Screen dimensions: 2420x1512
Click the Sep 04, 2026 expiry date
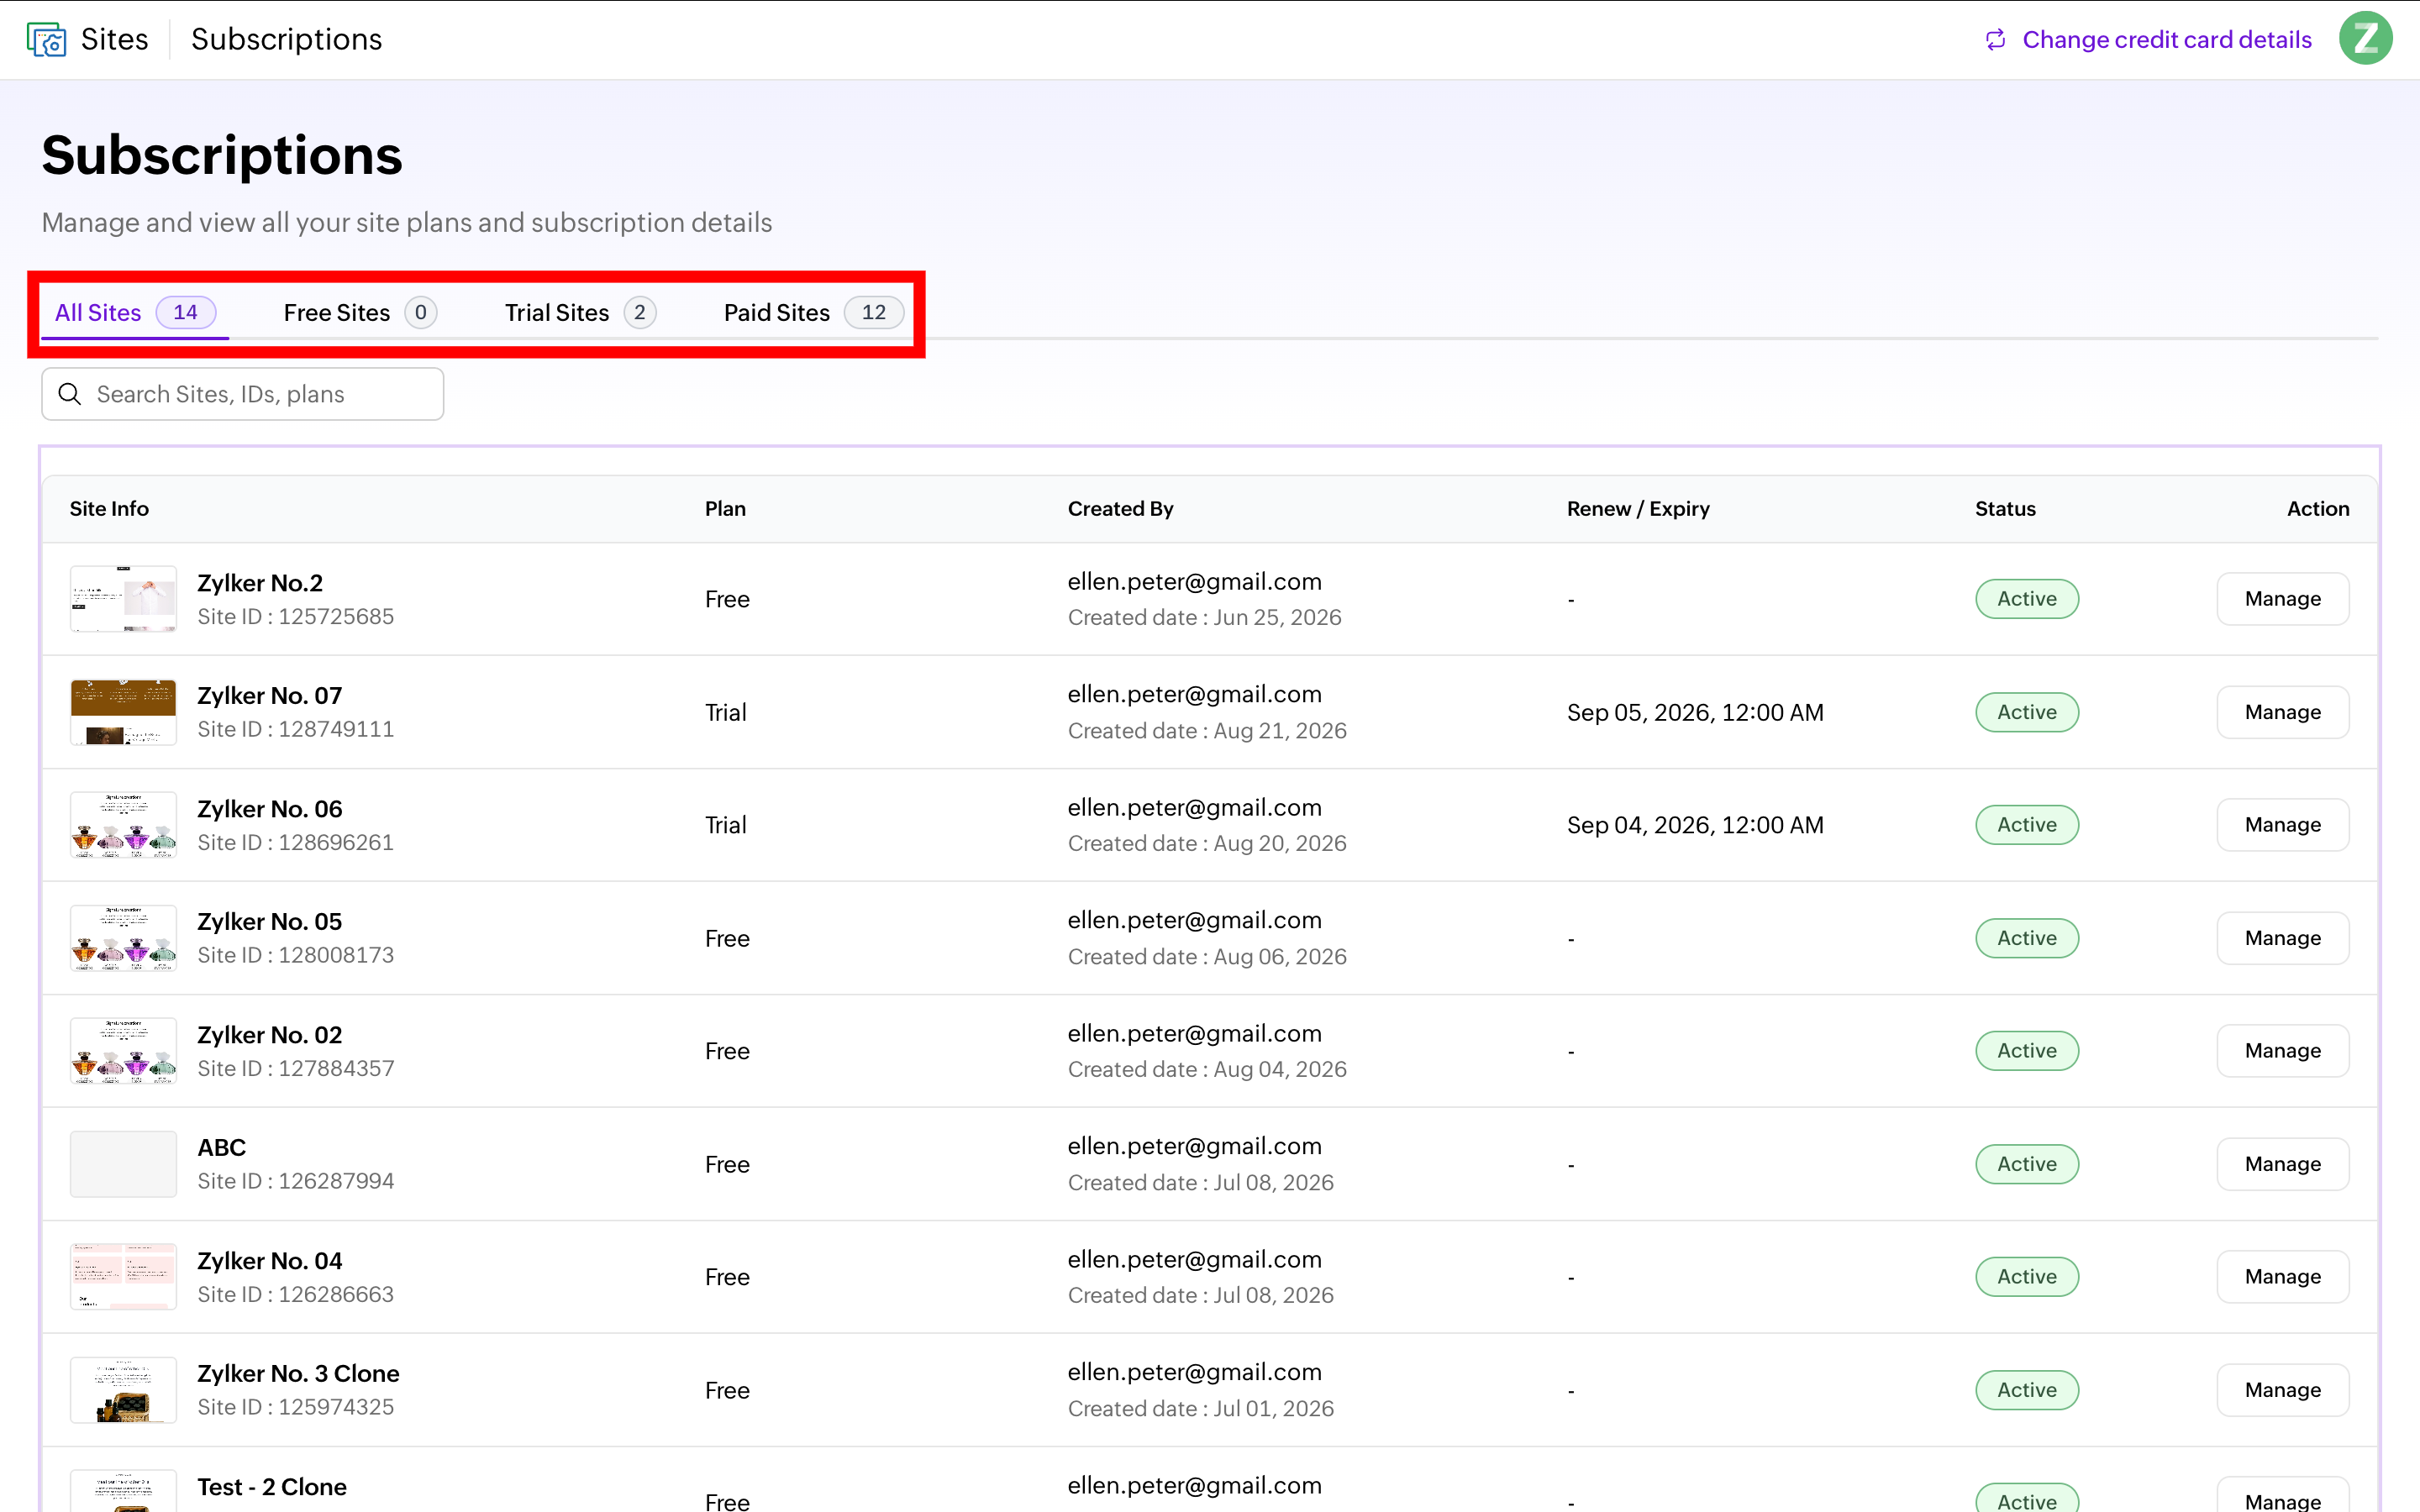coord(1695,825)
